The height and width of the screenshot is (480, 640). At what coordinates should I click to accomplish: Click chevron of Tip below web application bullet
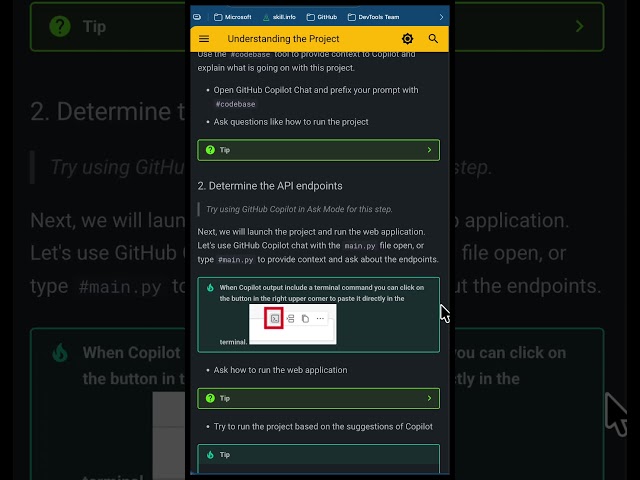429,398
